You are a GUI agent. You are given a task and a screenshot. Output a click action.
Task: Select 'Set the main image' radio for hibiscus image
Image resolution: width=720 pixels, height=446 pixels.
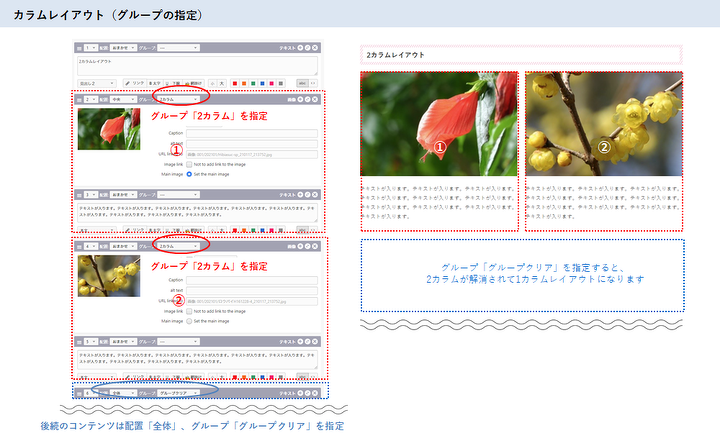tap(188, 173)
